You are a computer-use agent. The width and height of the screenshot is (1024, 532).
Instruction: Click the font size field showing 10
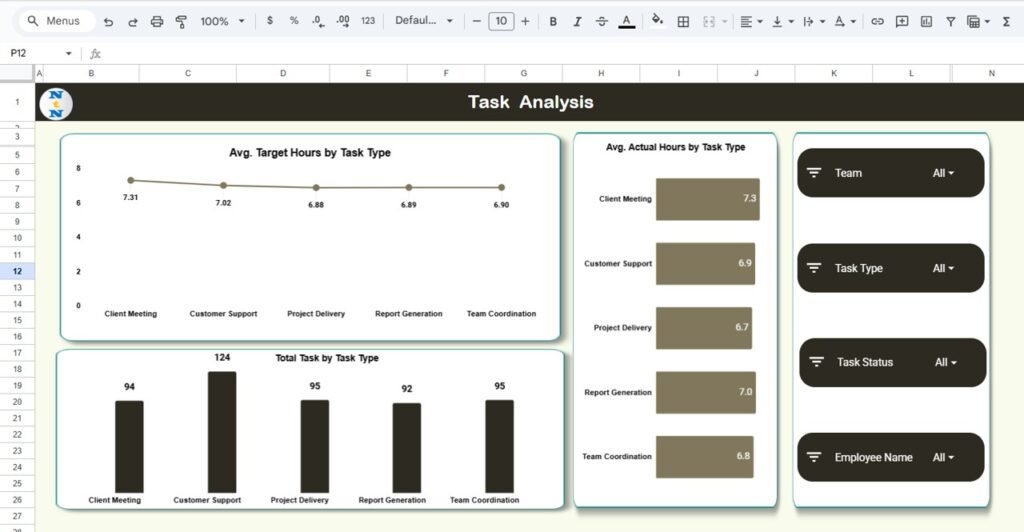click(501, 21)
